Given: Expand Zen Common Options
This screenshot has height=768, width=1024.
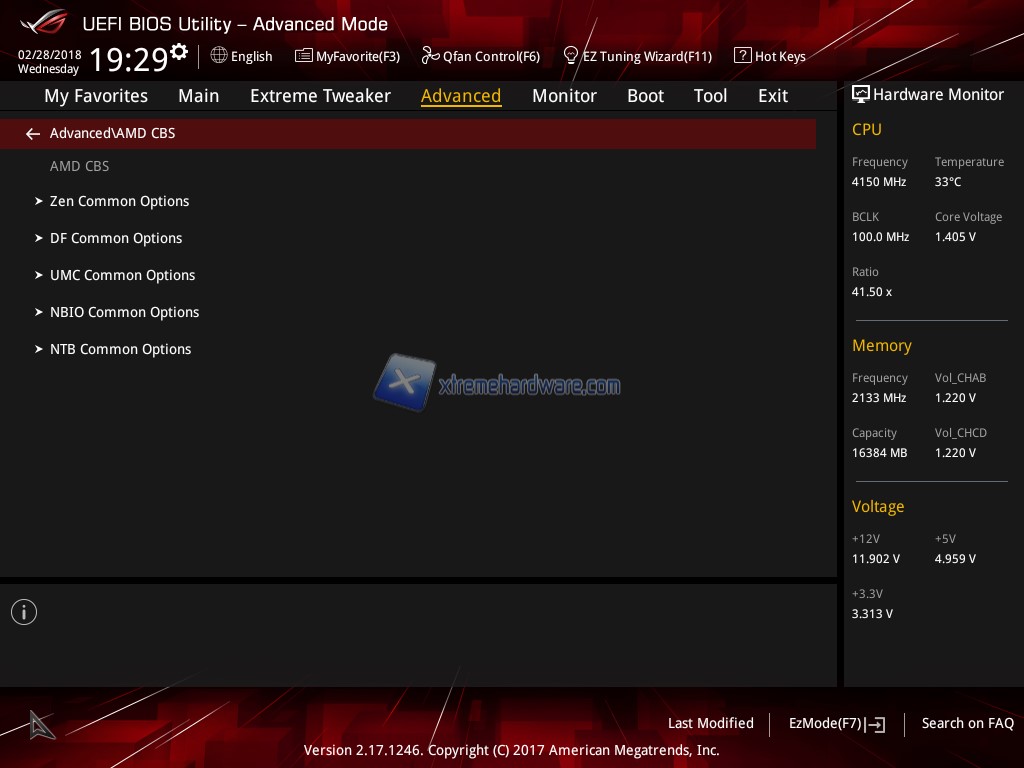Looking at the screenshot, I should pos(119,201).
